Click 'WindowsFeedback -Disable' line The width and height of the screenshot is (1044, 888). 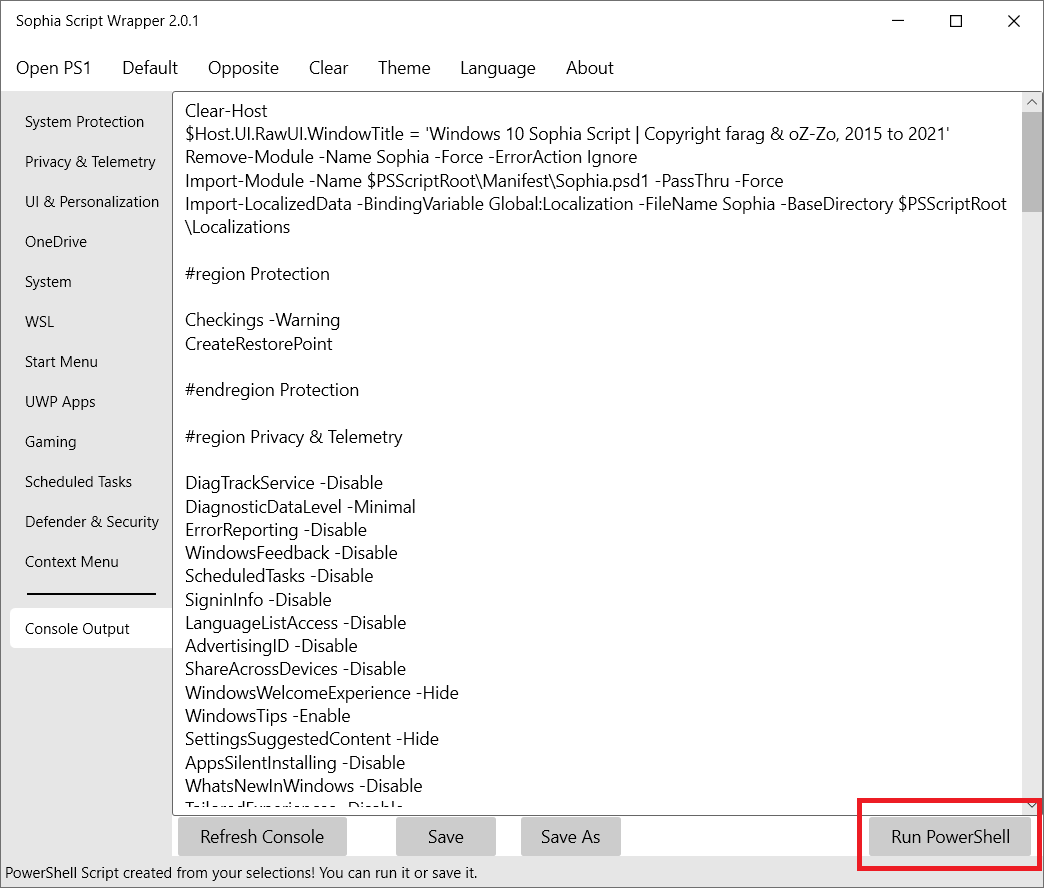[x=291, y=553]
